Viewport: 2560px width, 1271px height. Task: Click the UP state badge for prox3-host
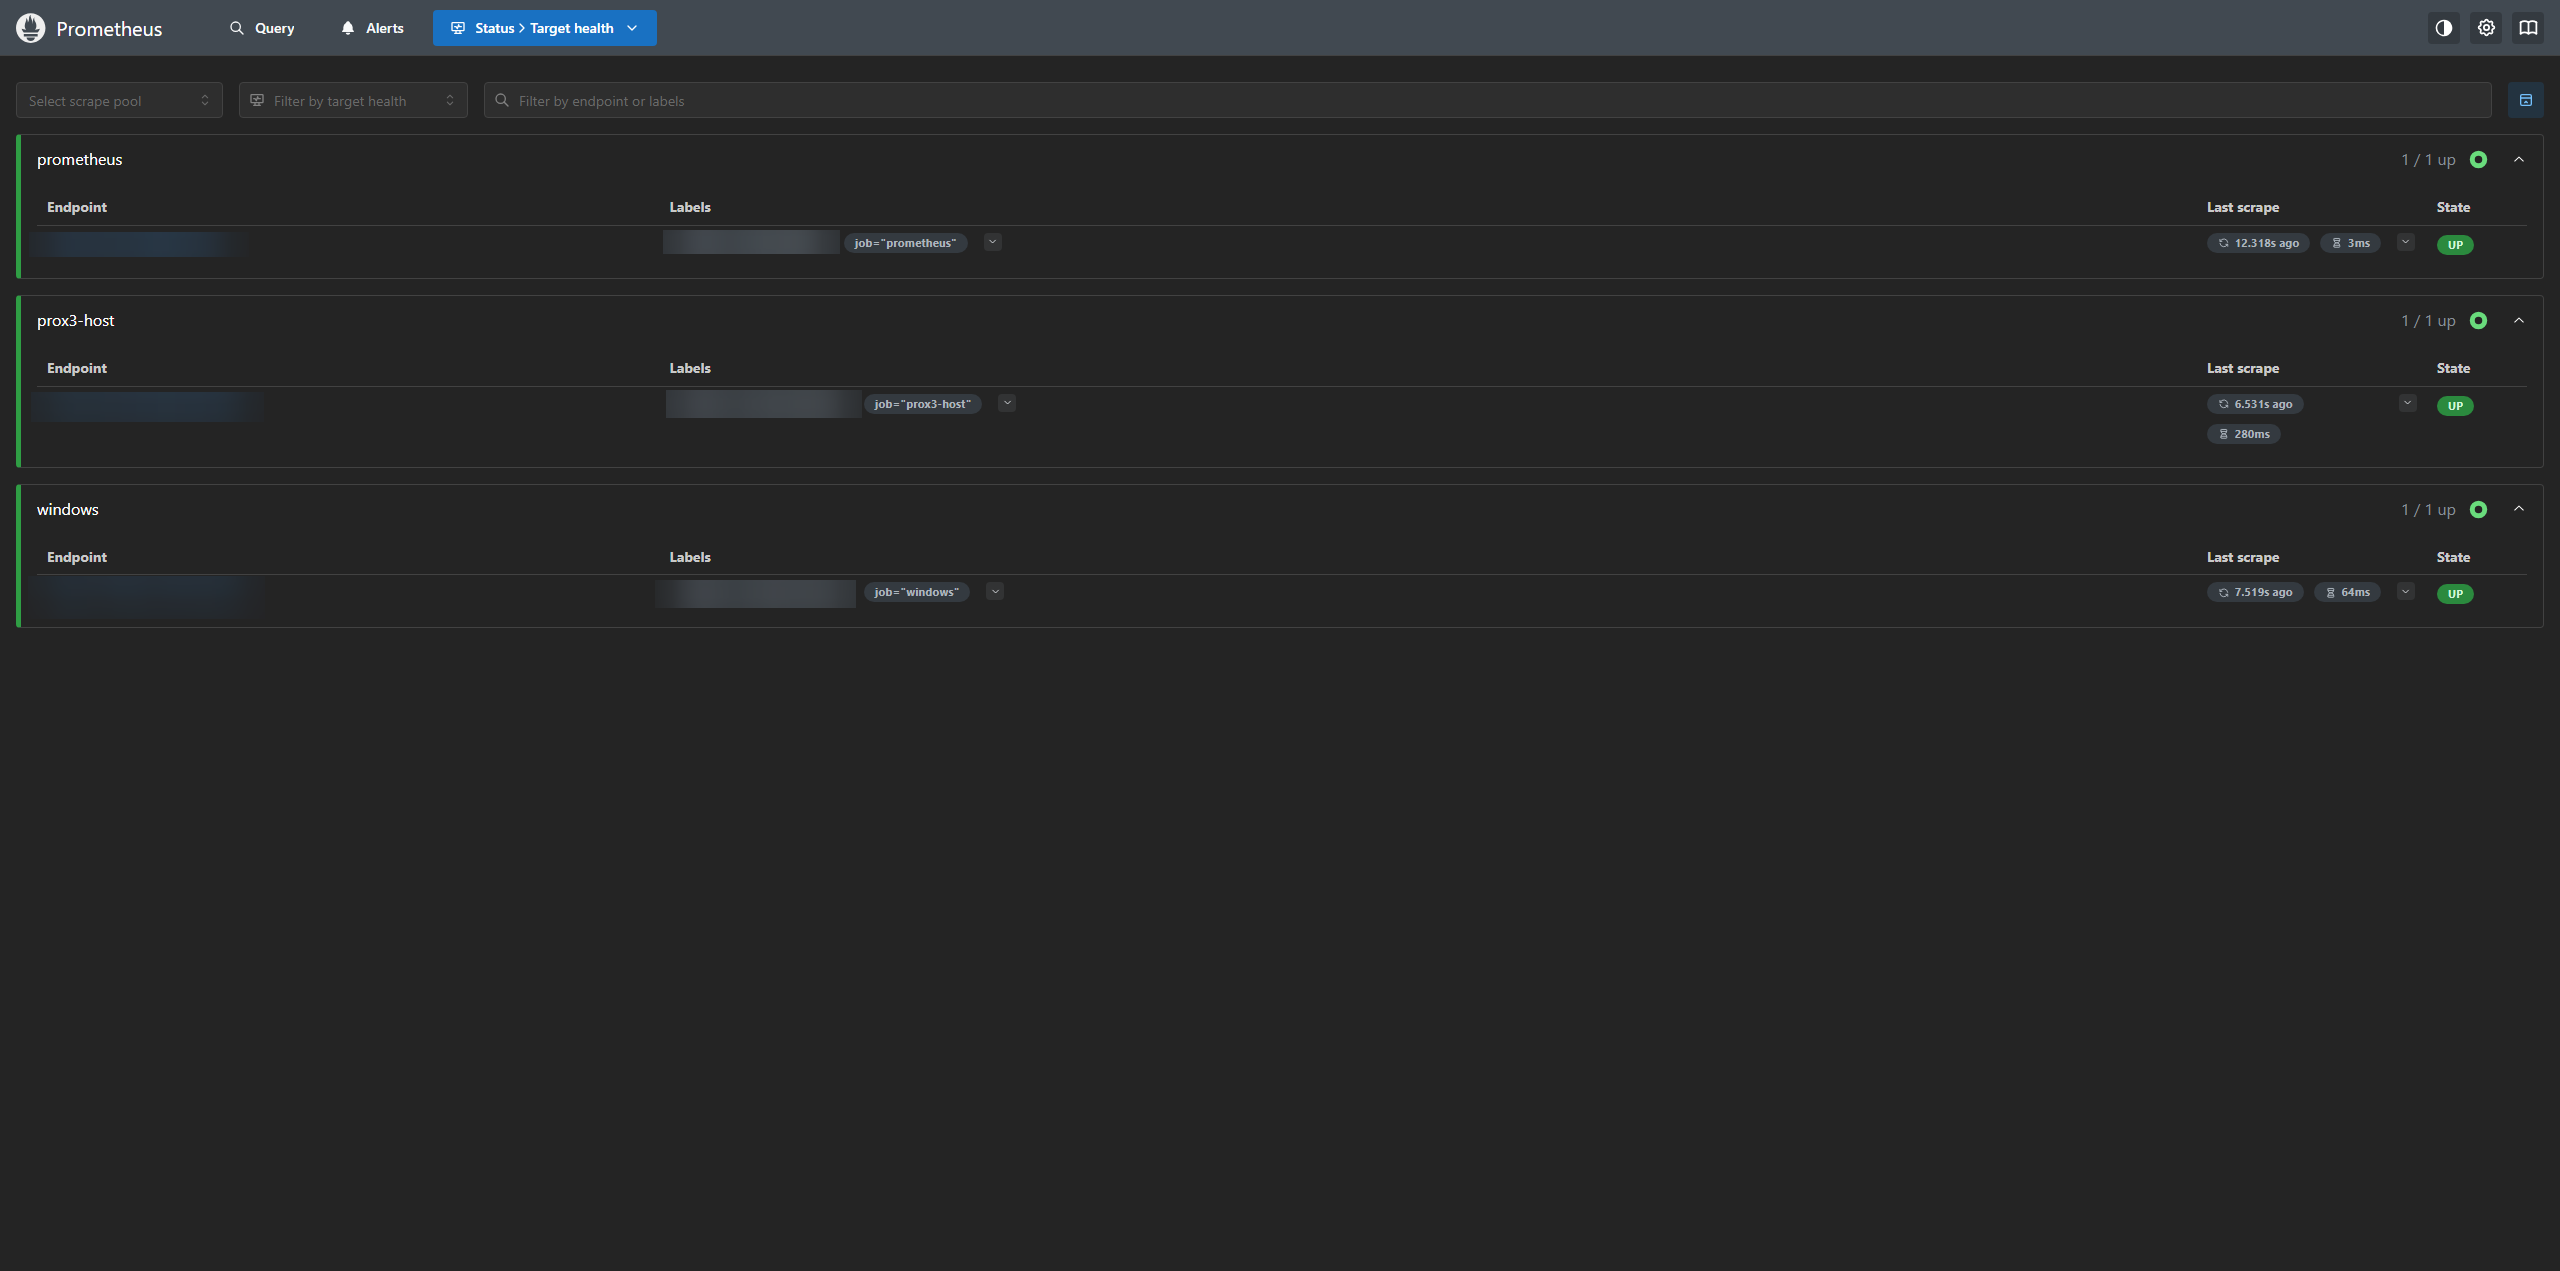pos(2455,406)
